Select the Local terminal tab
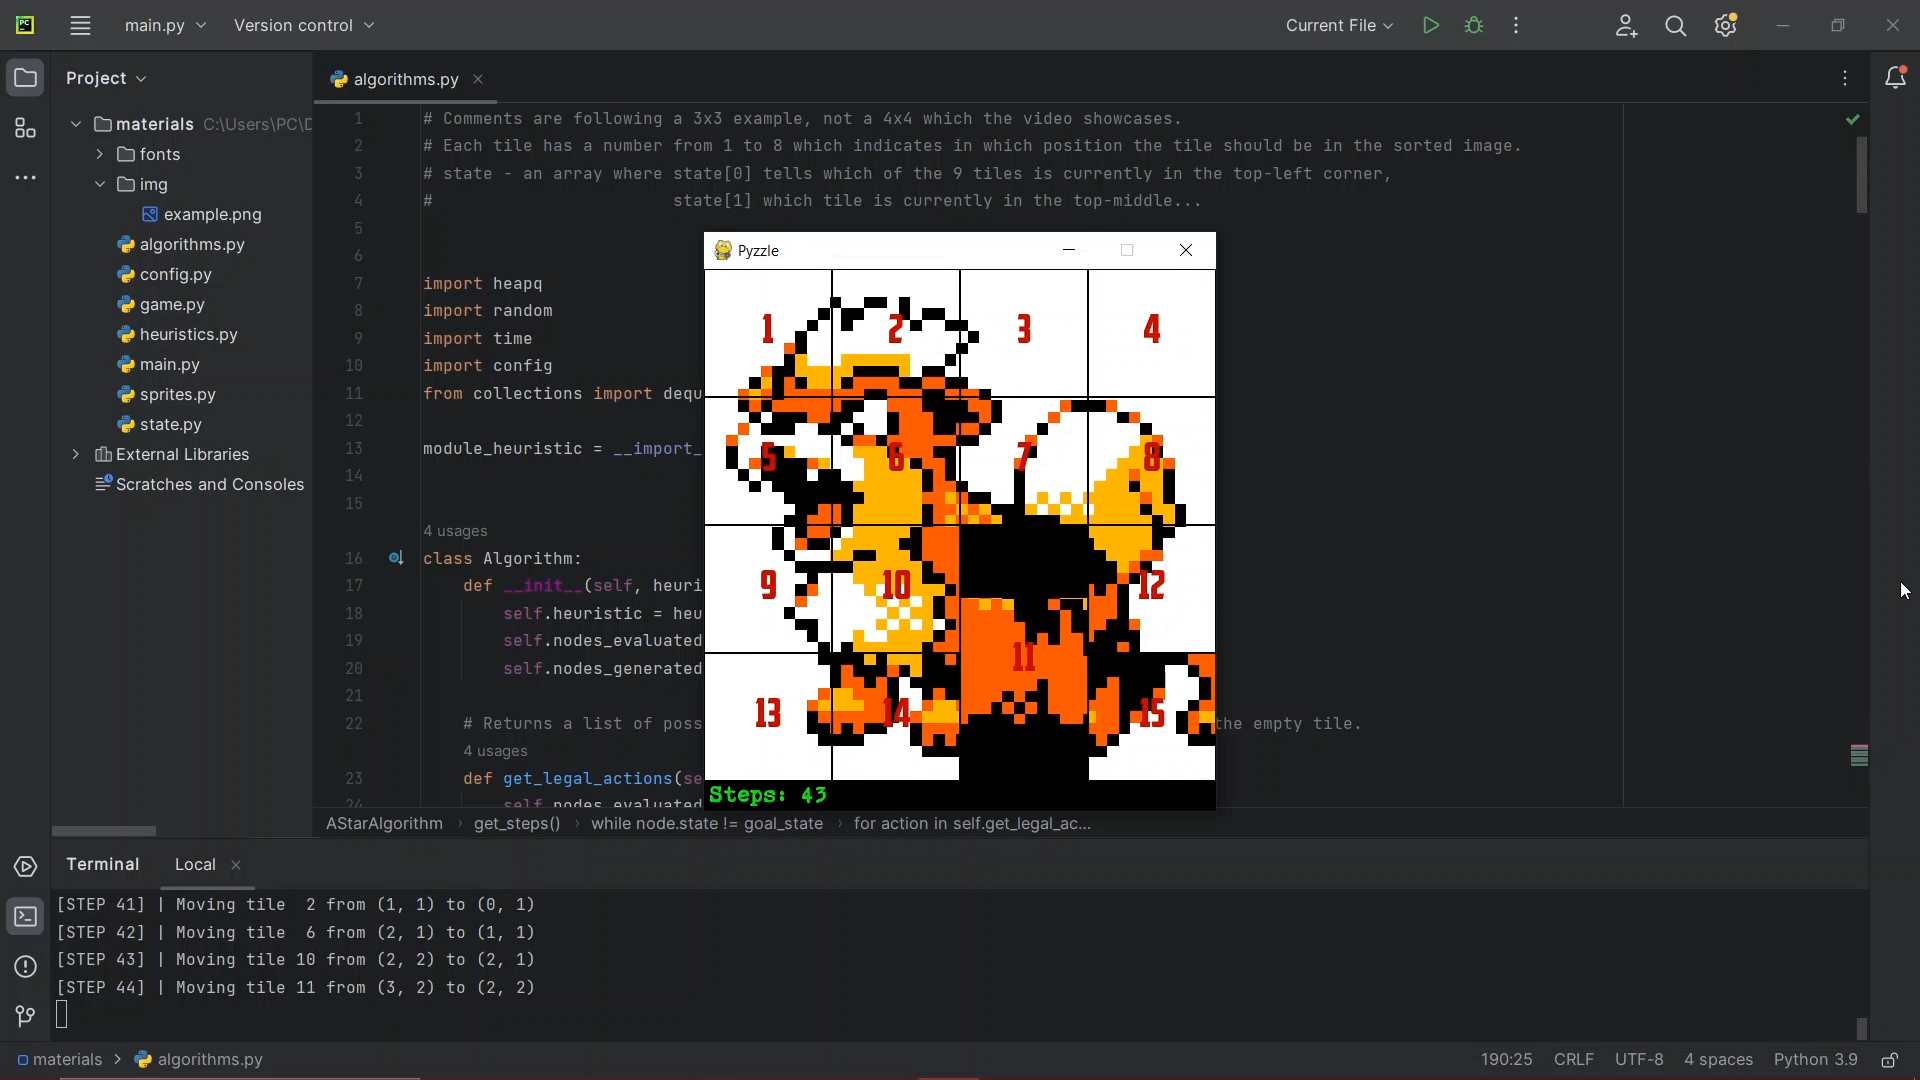This screenshot has height=1080, width=1920. 195,866
